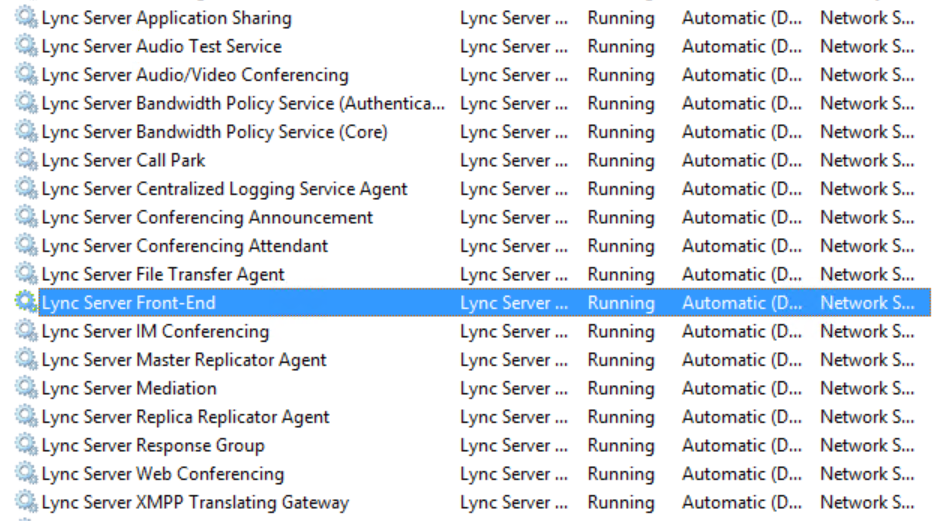Image resolution: width=932 pixels, height=527 pixels.
Task: Click Lync Server ... description of Master Replicator Agent
Action: pyautogui.click(x=514, y=361)
